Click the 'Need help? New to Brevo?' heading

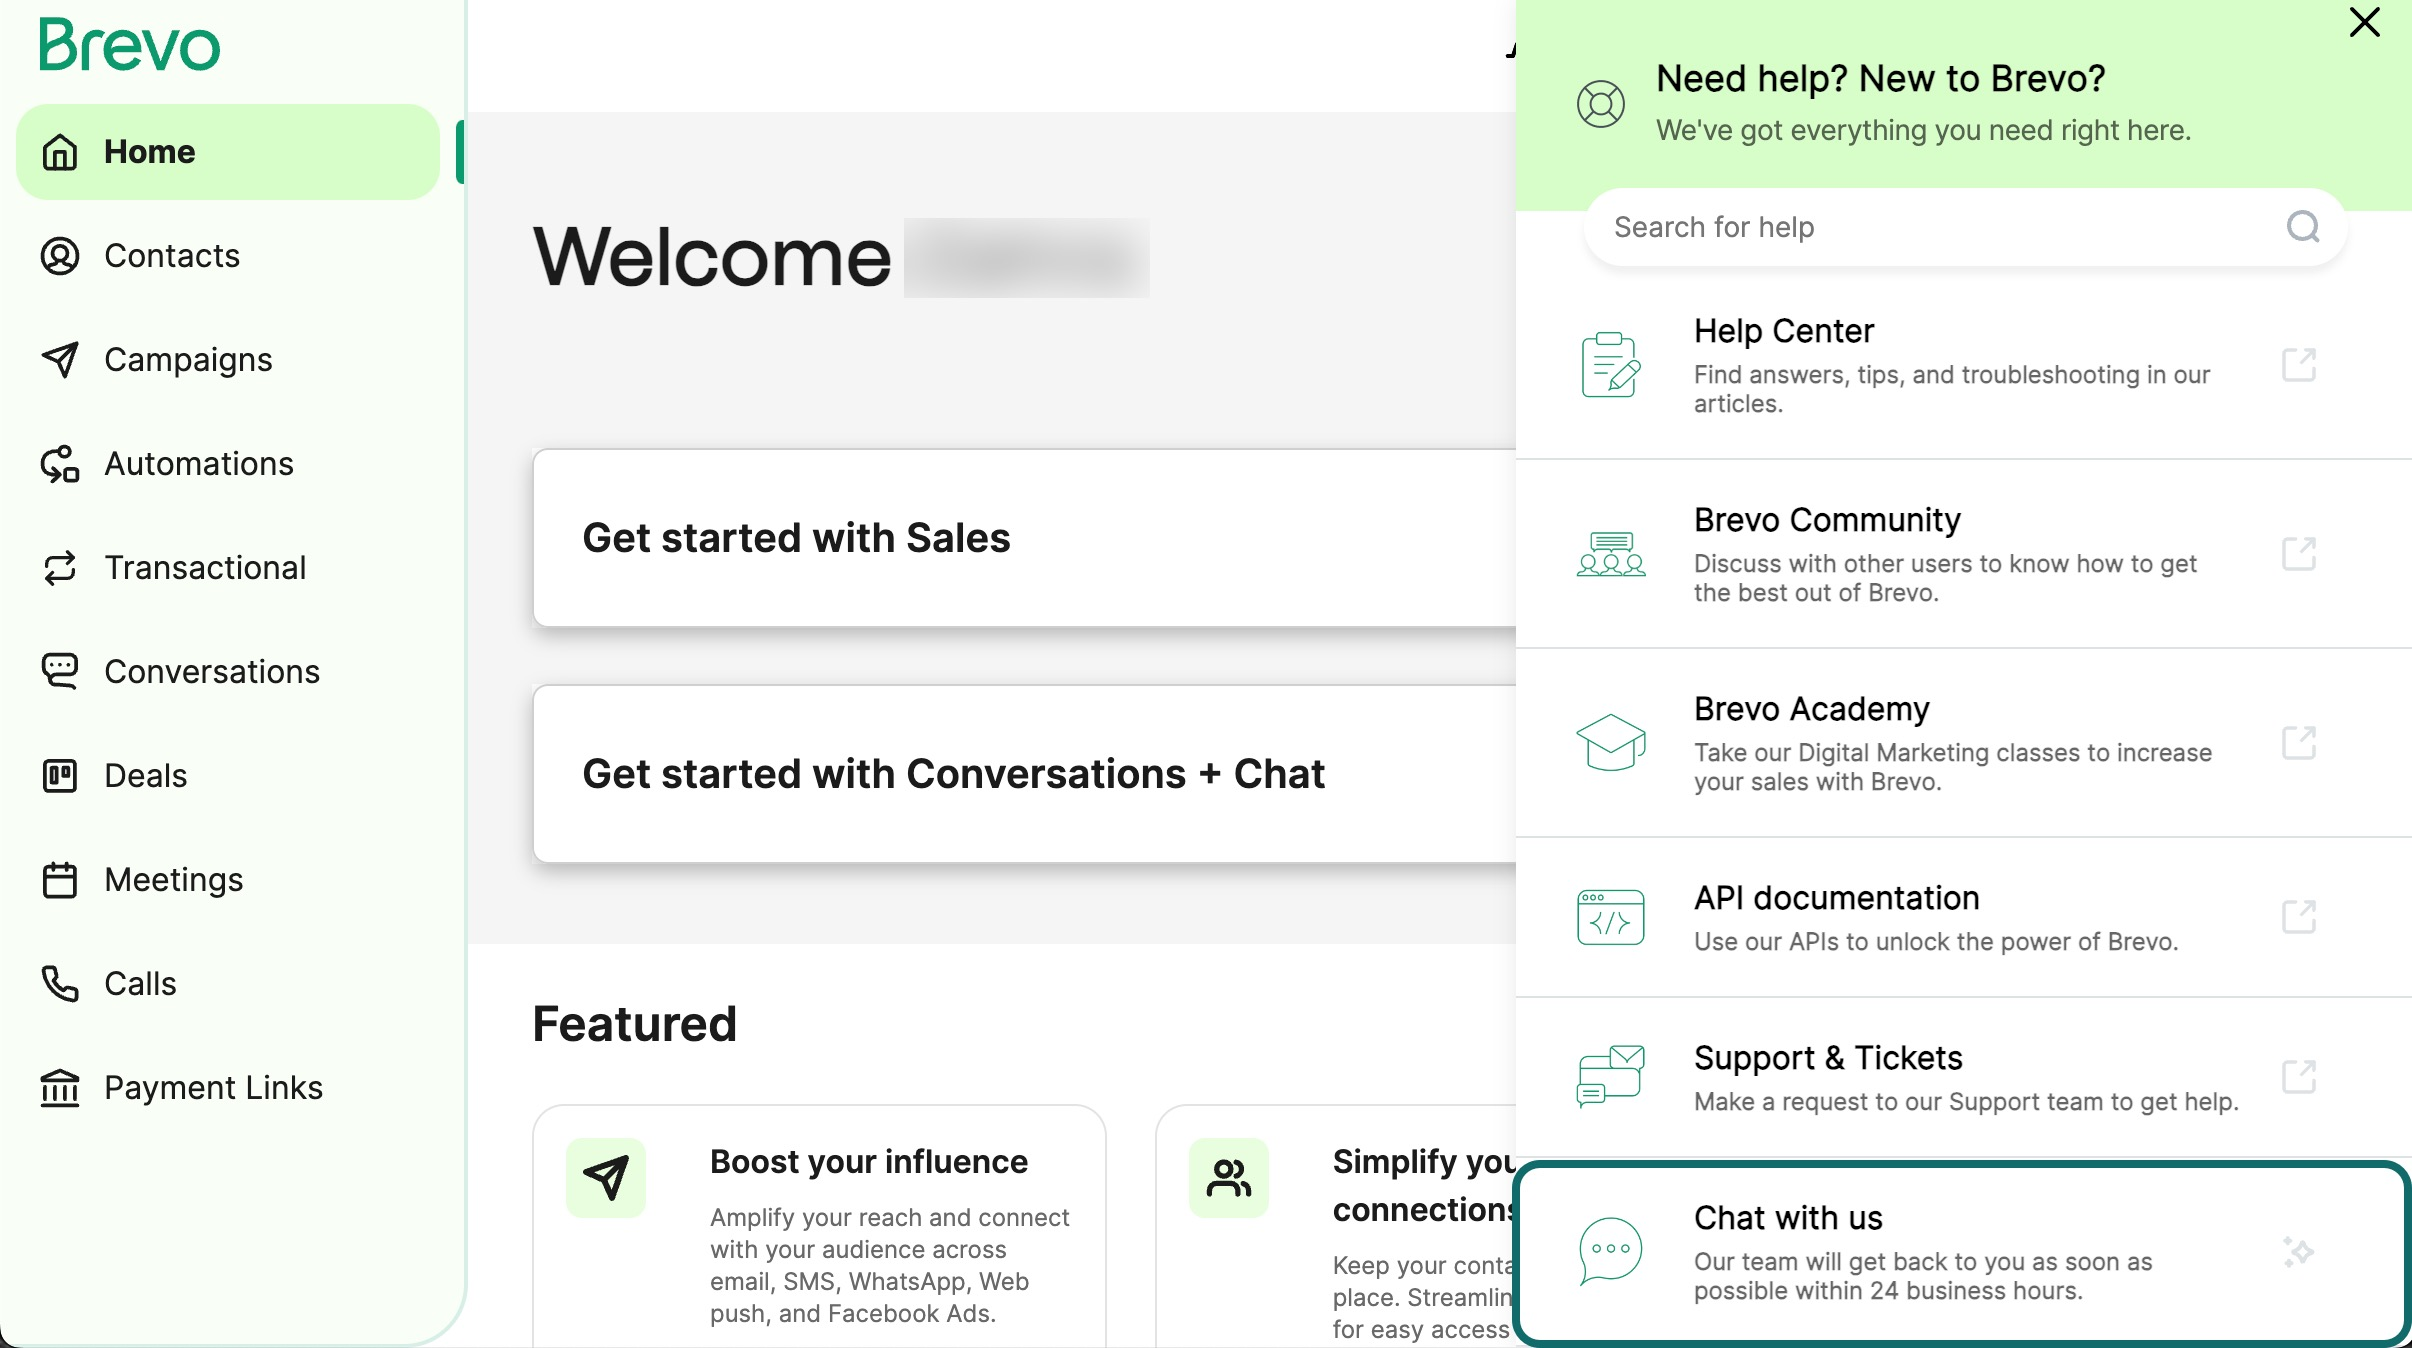pos(1881,79)
